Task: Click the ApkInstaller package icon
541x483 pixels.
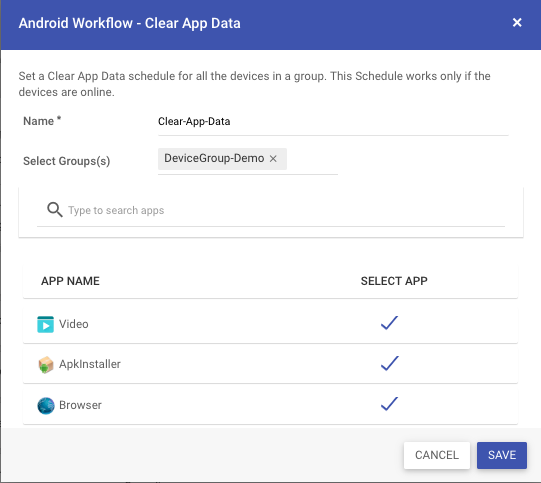Action: click(x=46, y=365)
